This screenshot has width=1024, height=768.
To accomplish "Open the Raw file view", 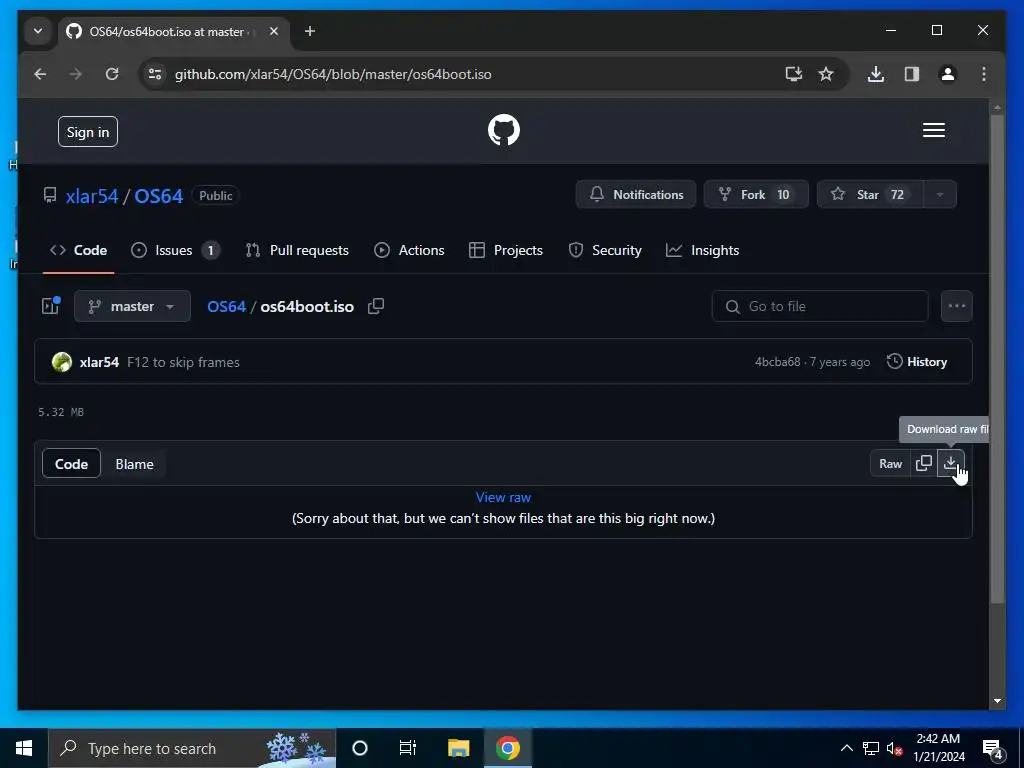I will click(890, 463).
